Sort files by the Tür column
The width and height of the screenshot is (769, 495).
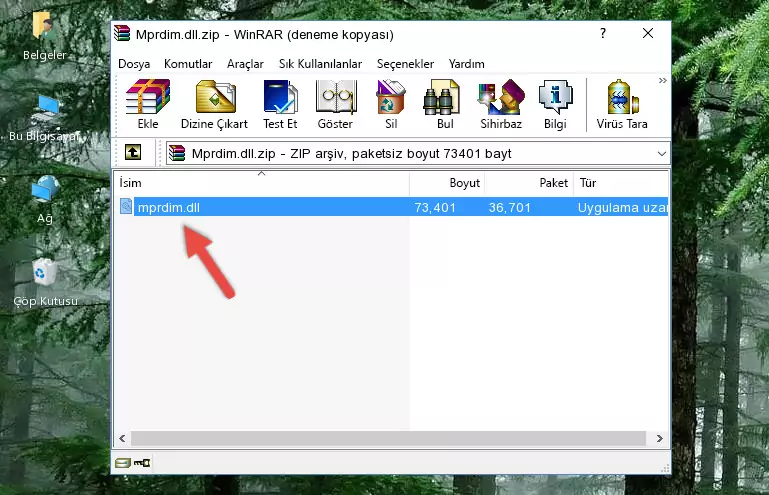click(621, 183)
